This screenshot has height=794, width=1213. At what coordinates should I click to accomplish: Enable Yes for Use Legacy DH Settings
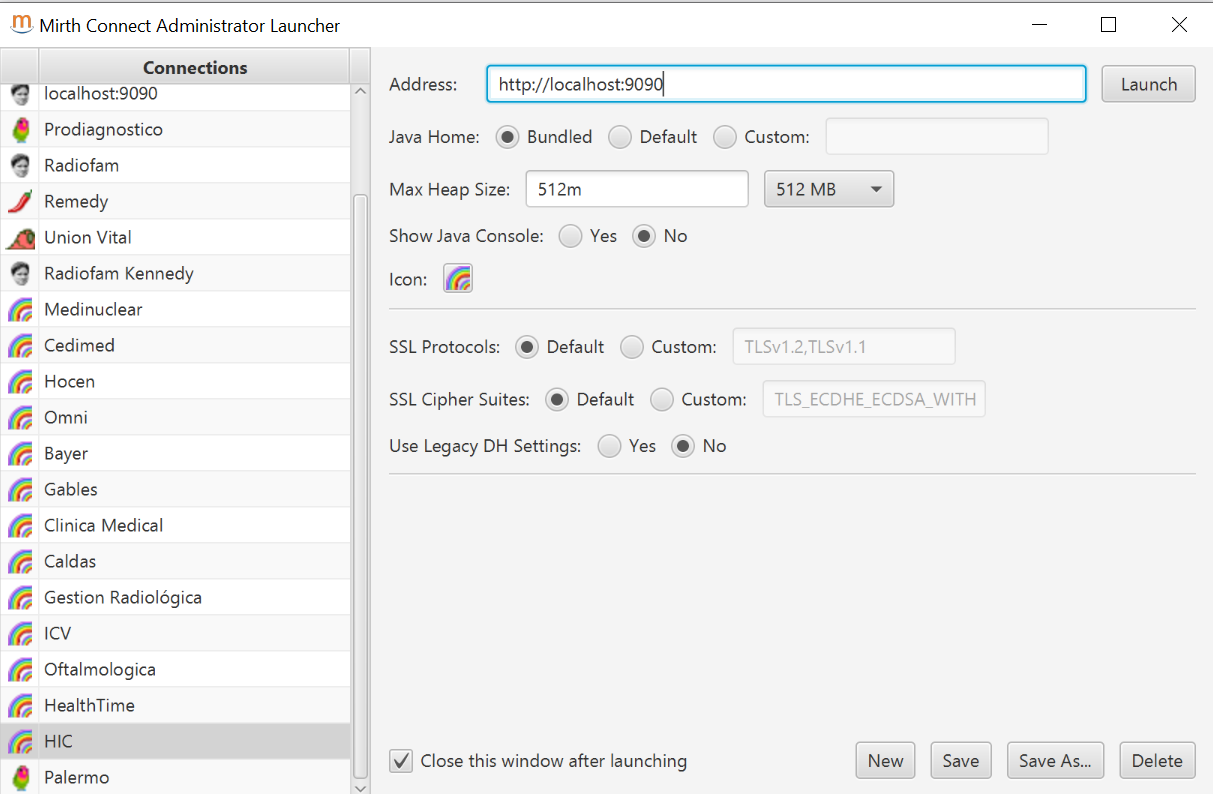pos(609,446)
